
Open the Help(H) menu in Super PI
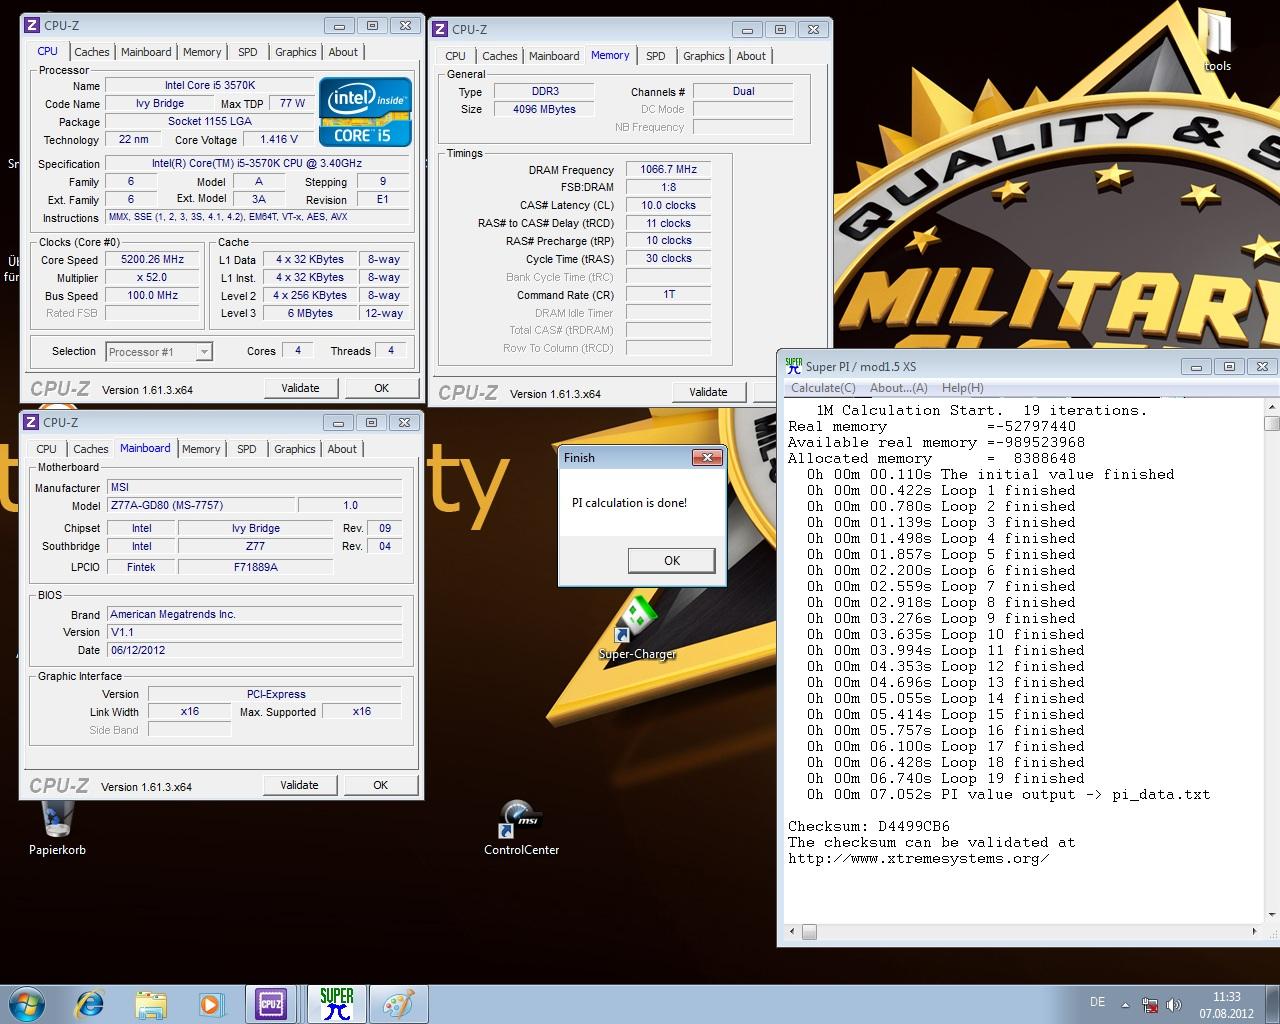point(962,388)
